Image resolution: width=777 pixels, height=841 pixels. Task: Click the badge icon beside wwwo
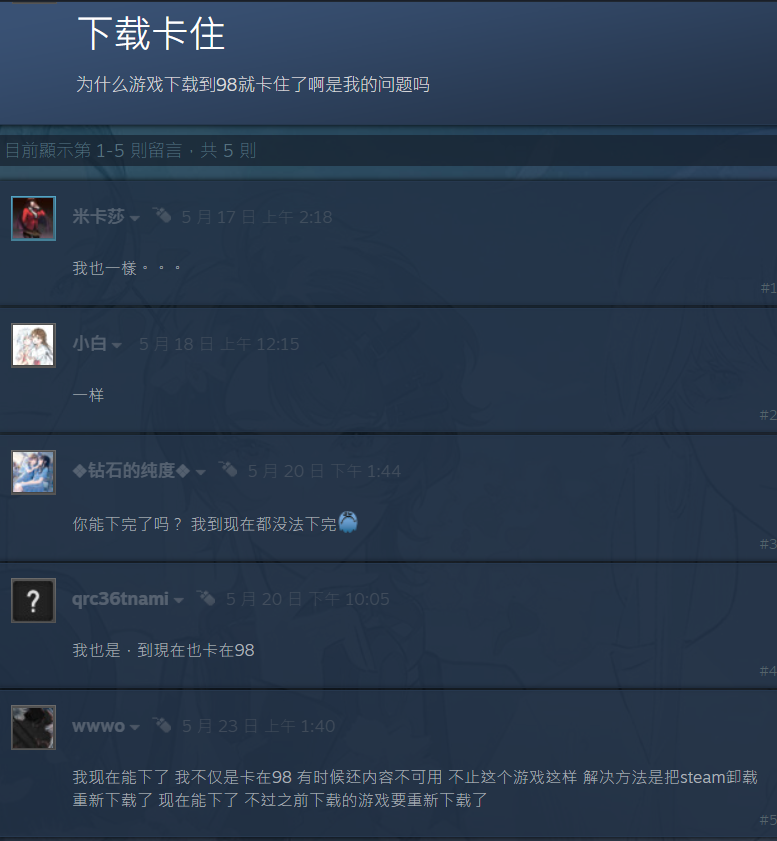161,724
